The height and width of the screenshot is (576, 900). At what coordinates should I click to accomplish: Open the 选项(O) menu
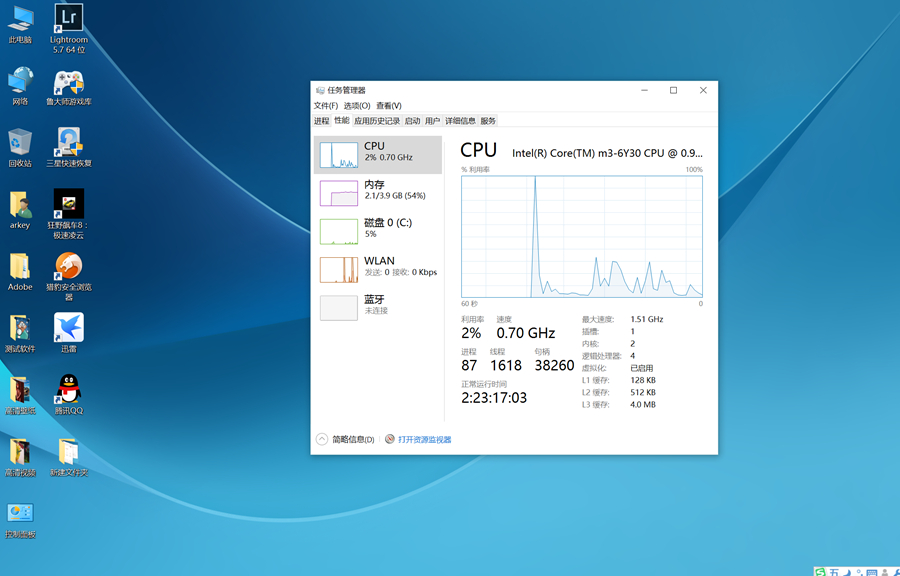356,106
